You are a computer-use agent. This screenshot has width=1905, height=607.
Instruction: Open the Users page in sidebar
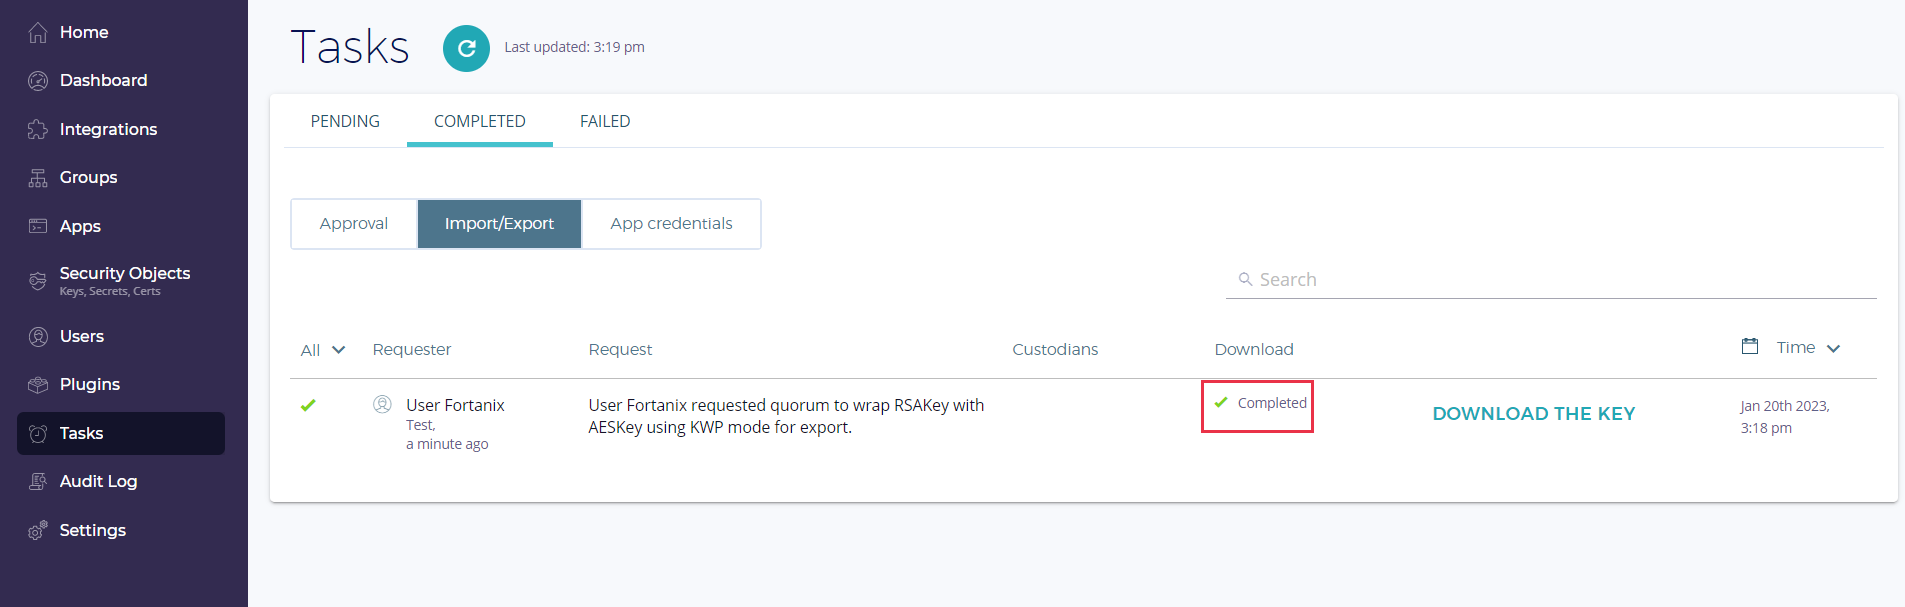click(x=82, y=337)
